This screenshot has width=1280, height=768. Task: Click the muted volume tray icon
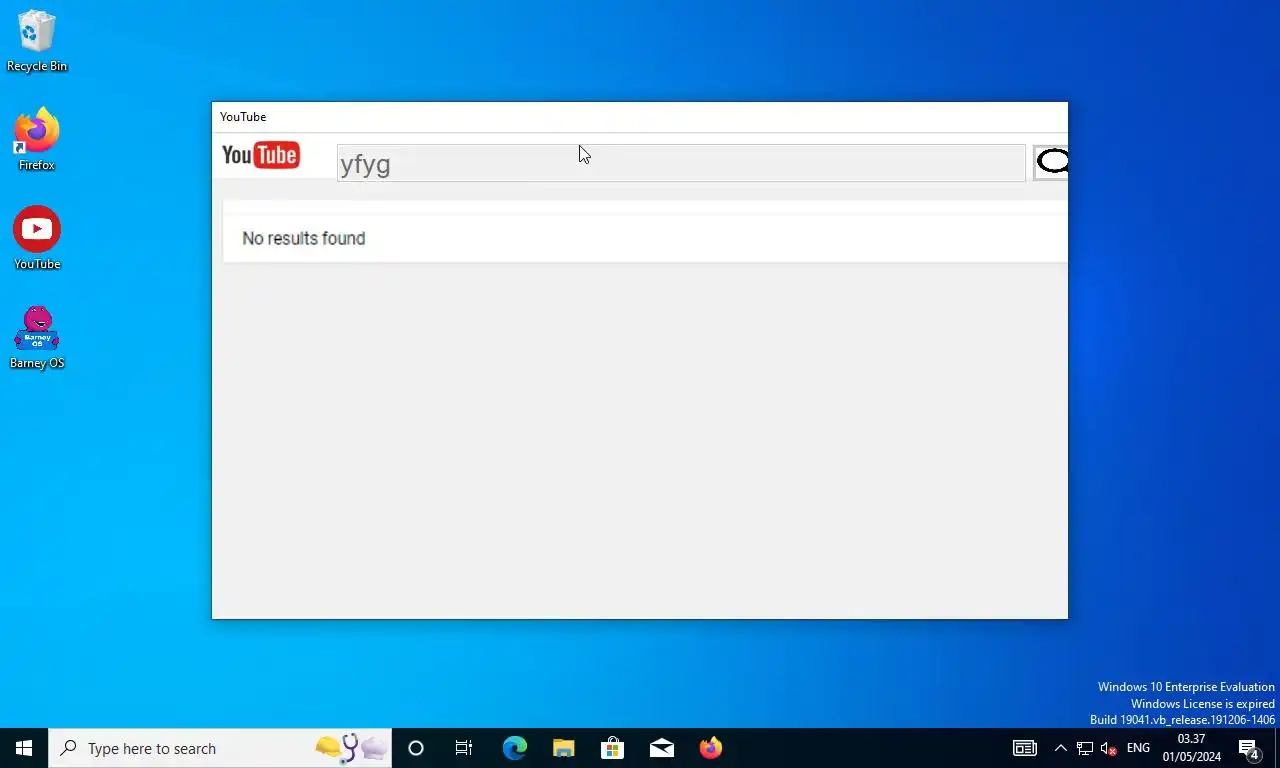tap(1108, 748)
